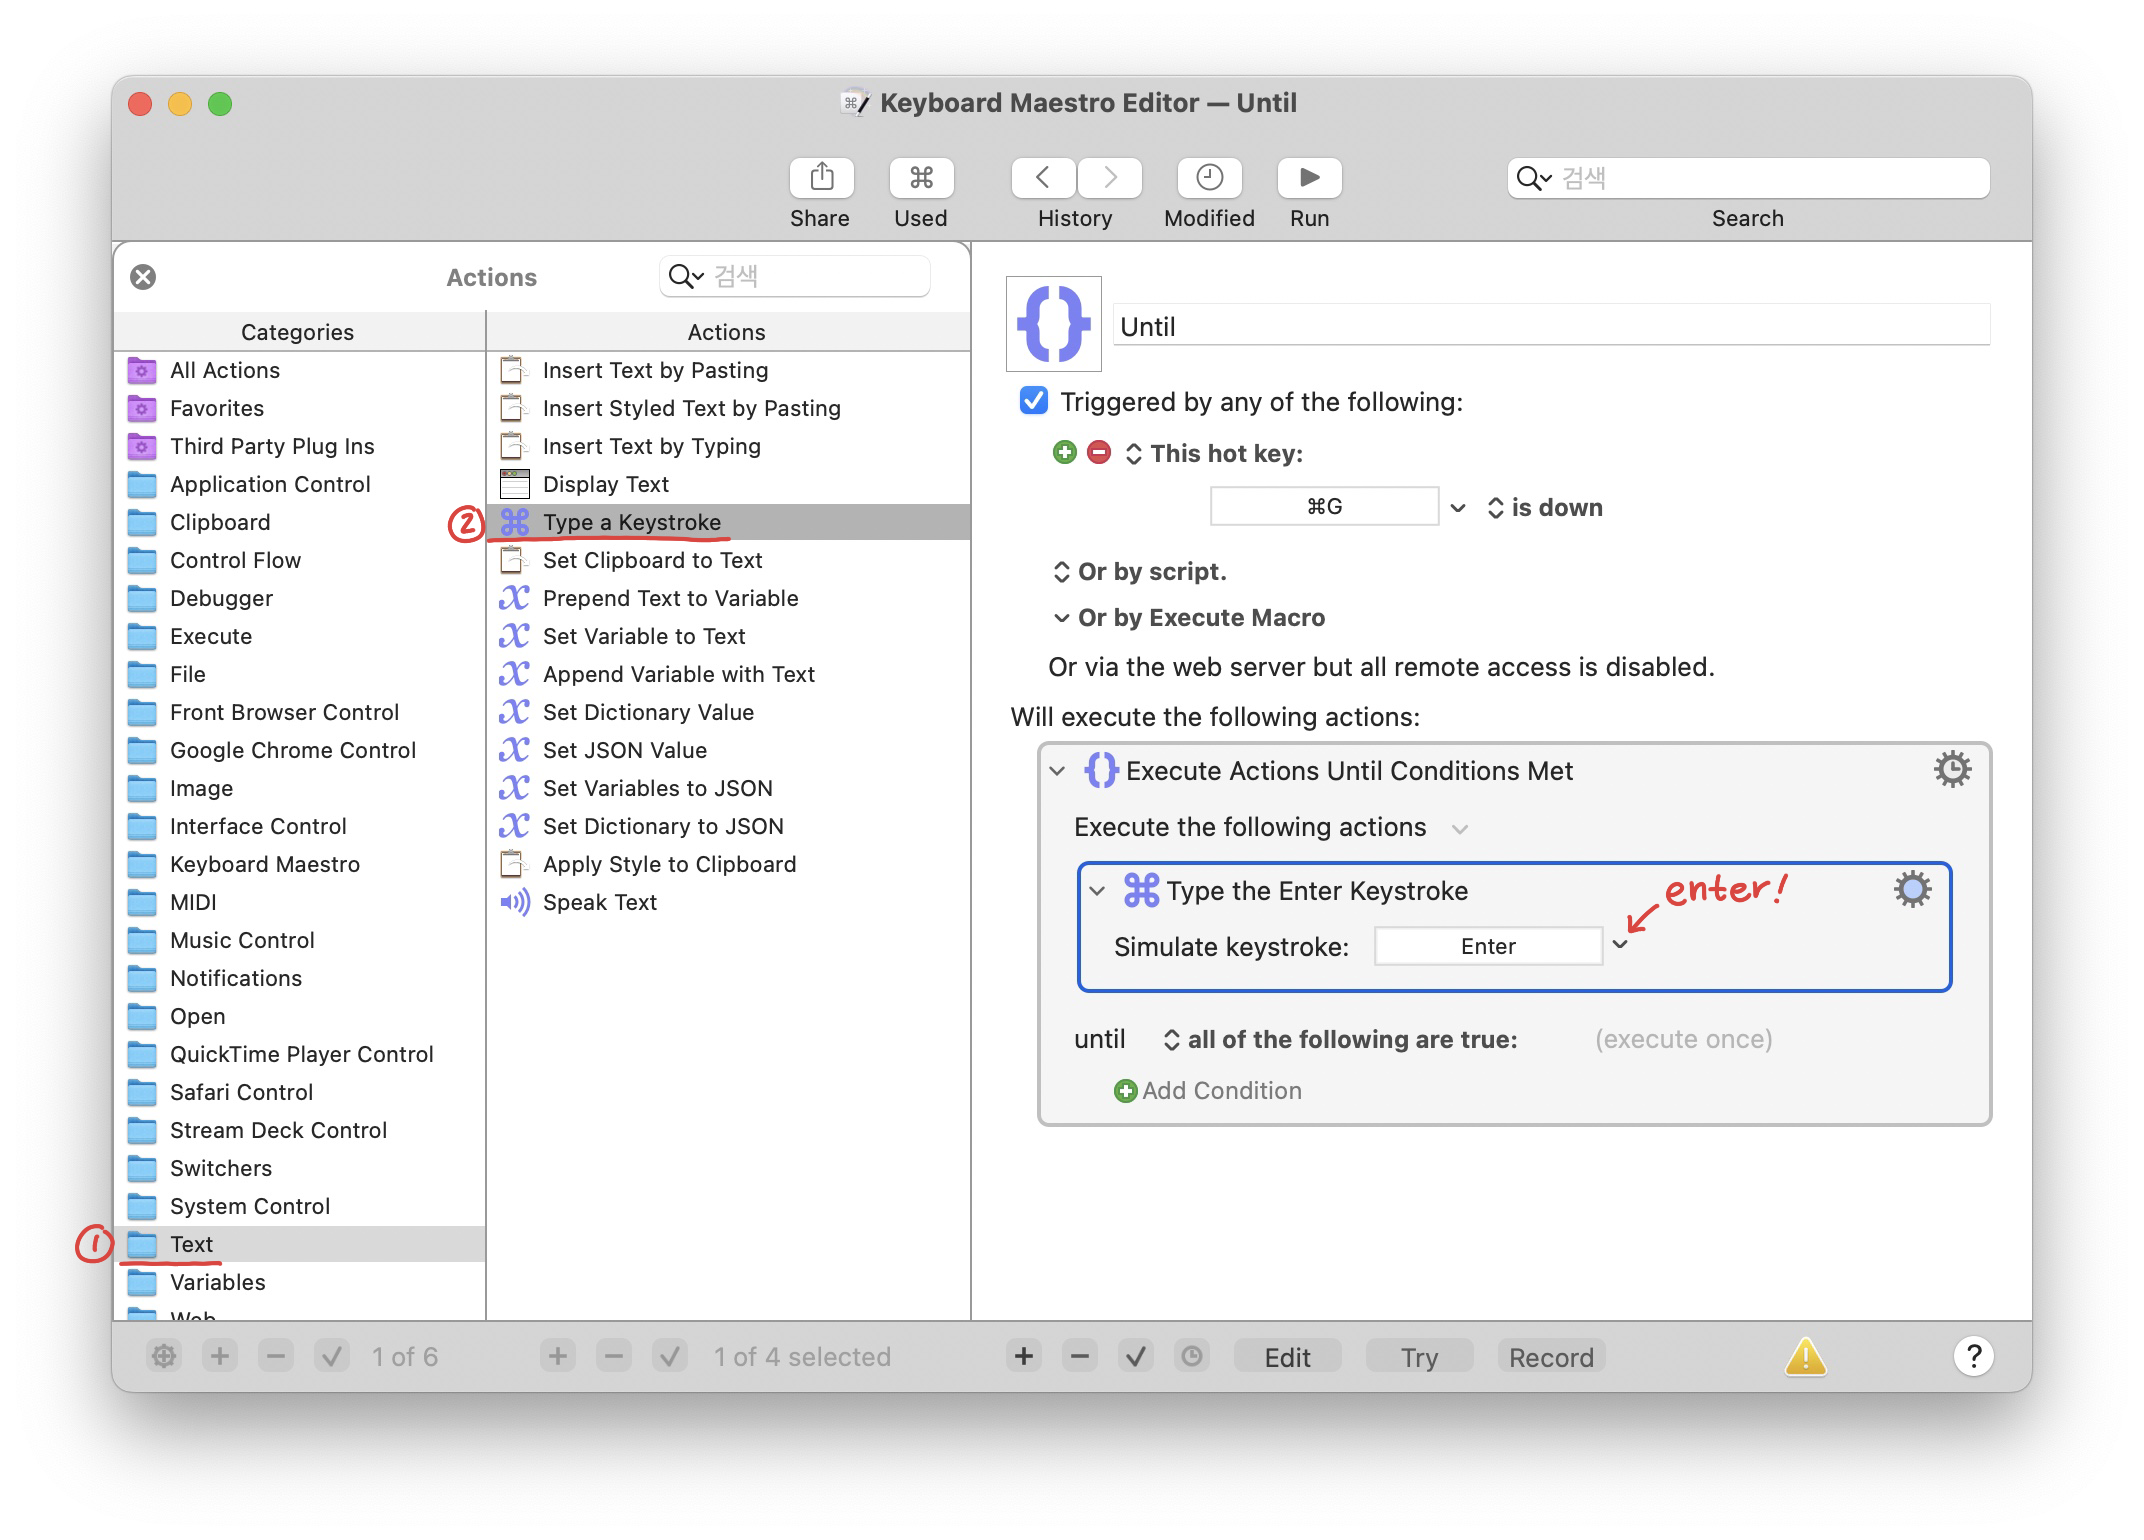Click the green add trigger plus icon
2144x1540 pixels.
[x=1064, y=453]
